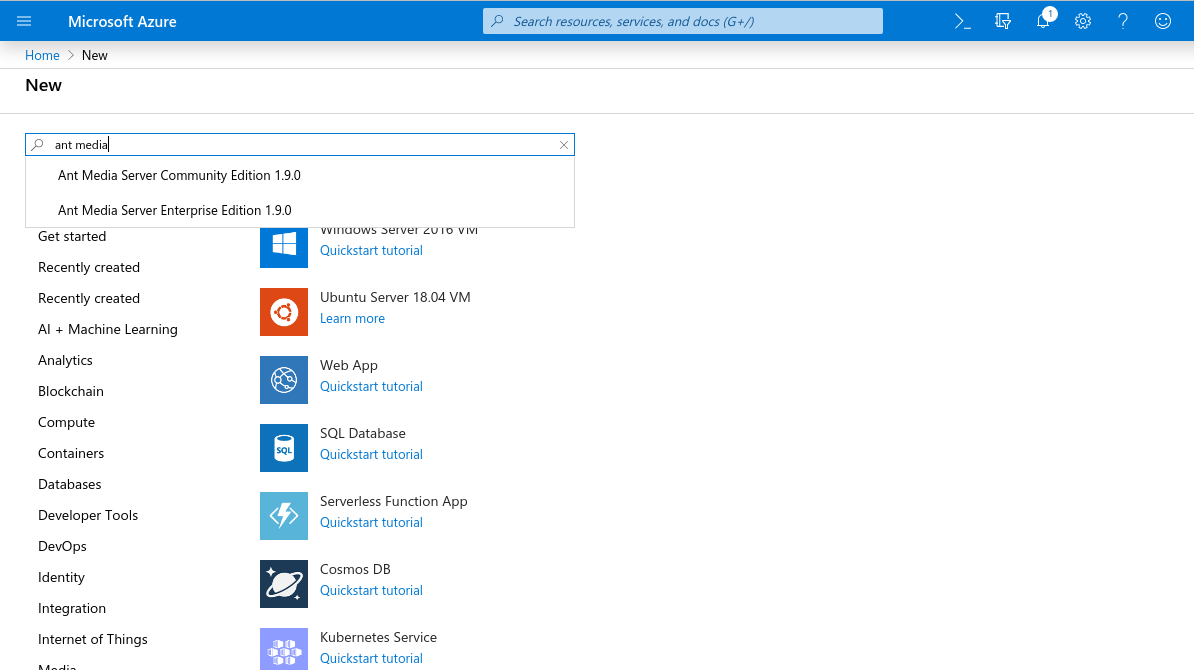Image resolution: width=1194 pixels, height=670 pixels.
Task: Open the portal hamburger menu
Action: pos(24,21)
